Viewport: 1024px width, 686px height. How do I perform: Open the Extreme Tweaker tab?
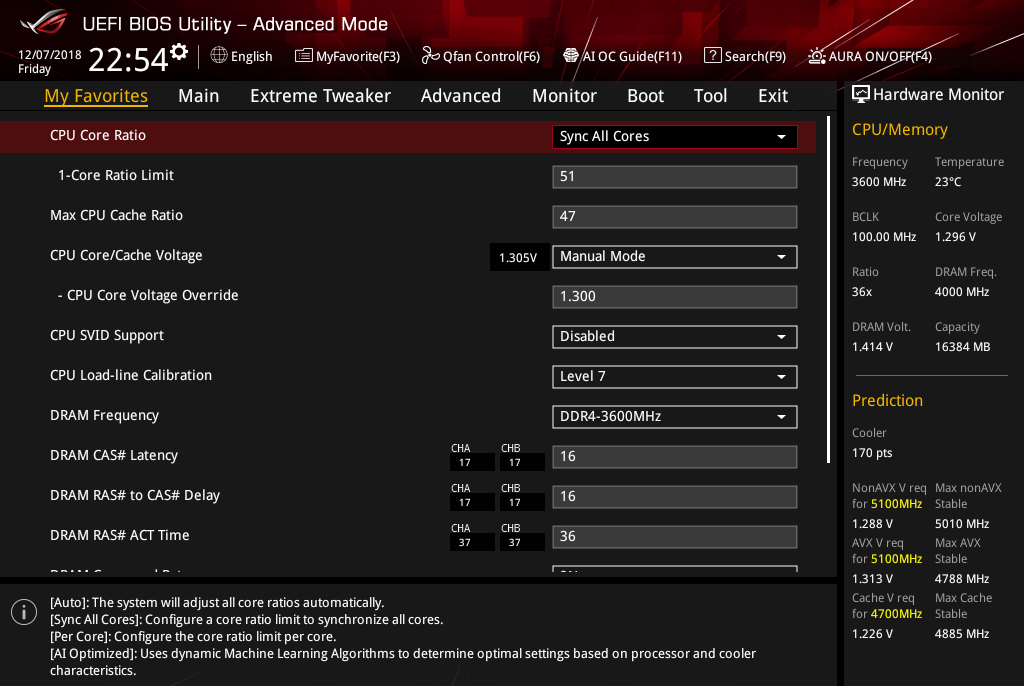tap(320, 96)
